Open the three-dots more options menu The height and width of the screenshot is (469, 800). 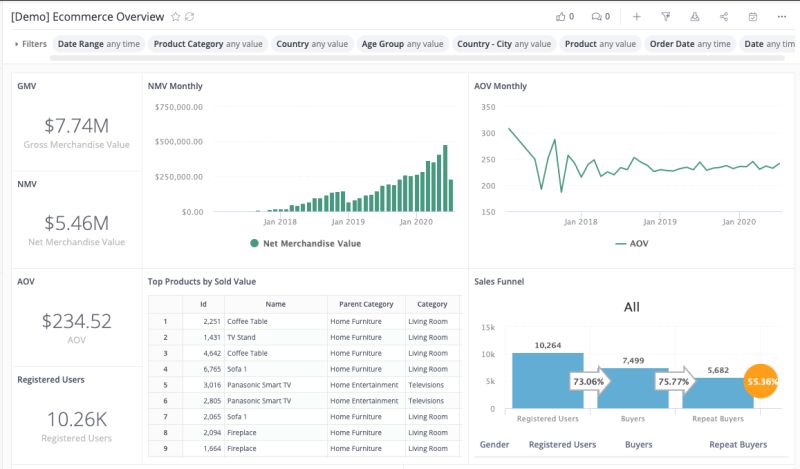coord(782,17)
